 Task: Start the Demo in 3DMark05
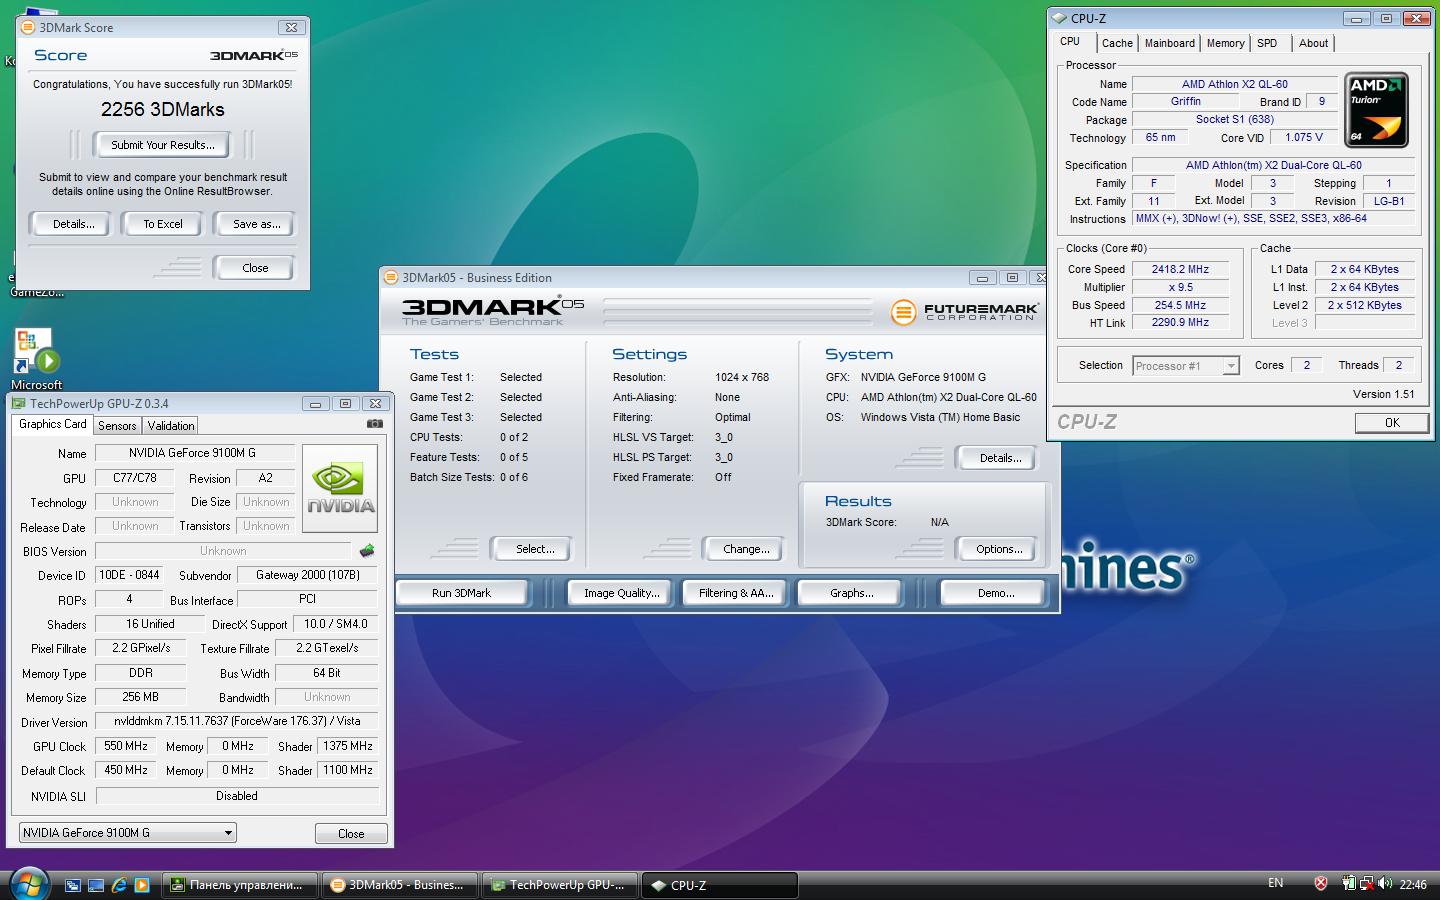point(995,593)
